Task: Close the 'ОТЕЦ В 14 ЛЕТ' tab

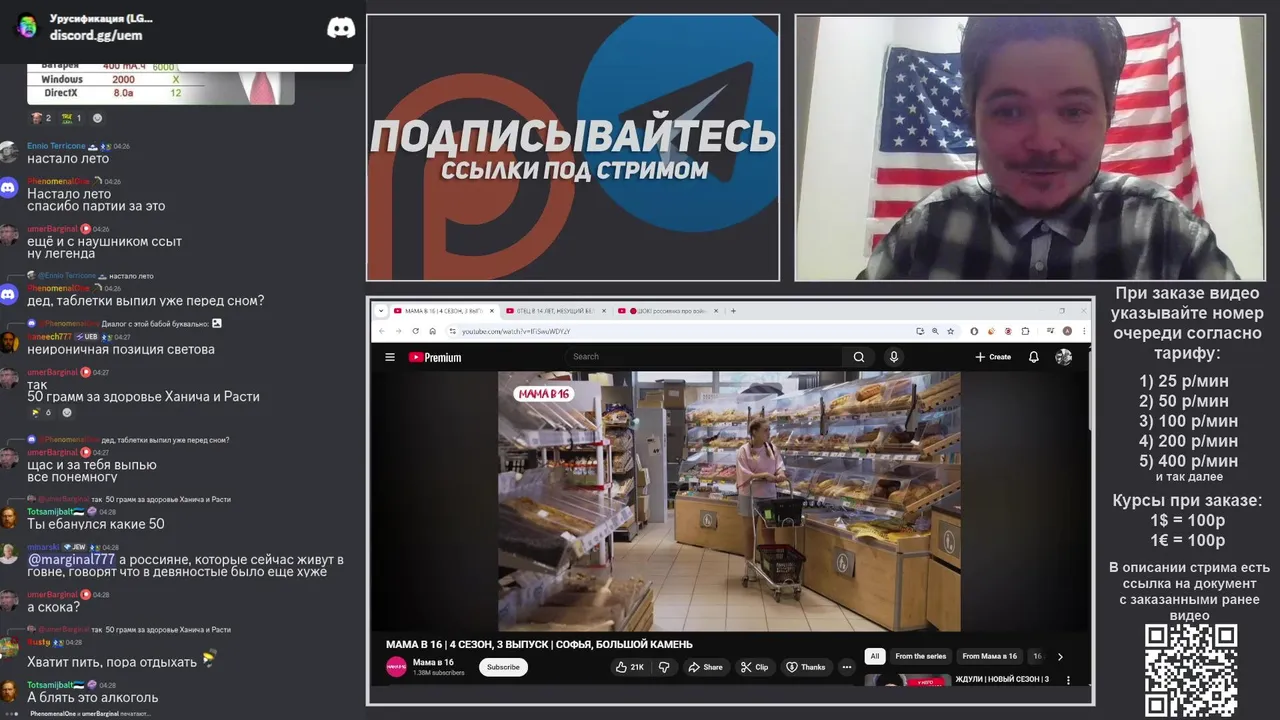Action: pos(602,311)
